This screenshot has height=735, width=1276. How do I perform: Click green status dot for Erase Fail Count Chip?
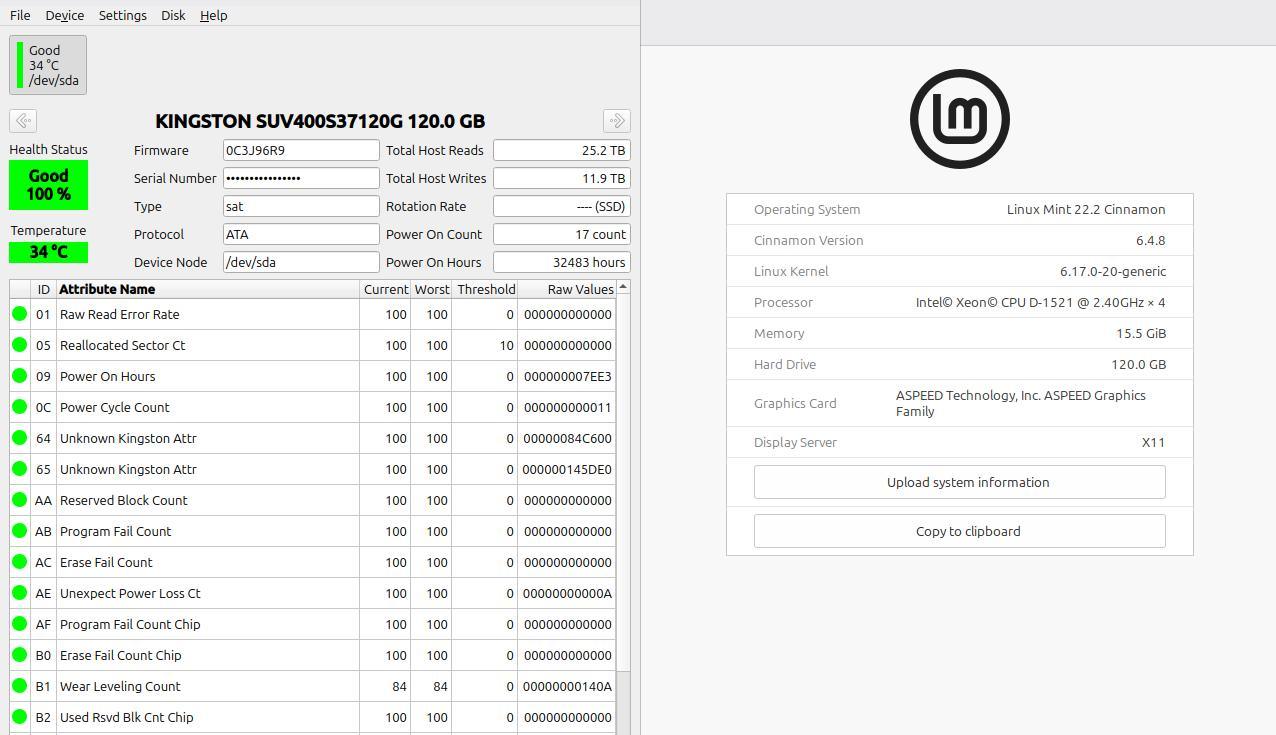click(19, 655)
